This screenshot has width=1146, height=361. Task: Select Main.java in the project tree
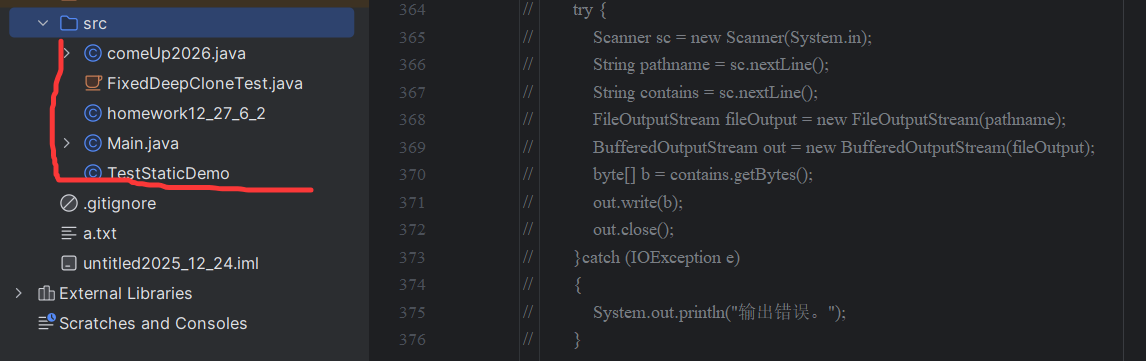[143, 143]
